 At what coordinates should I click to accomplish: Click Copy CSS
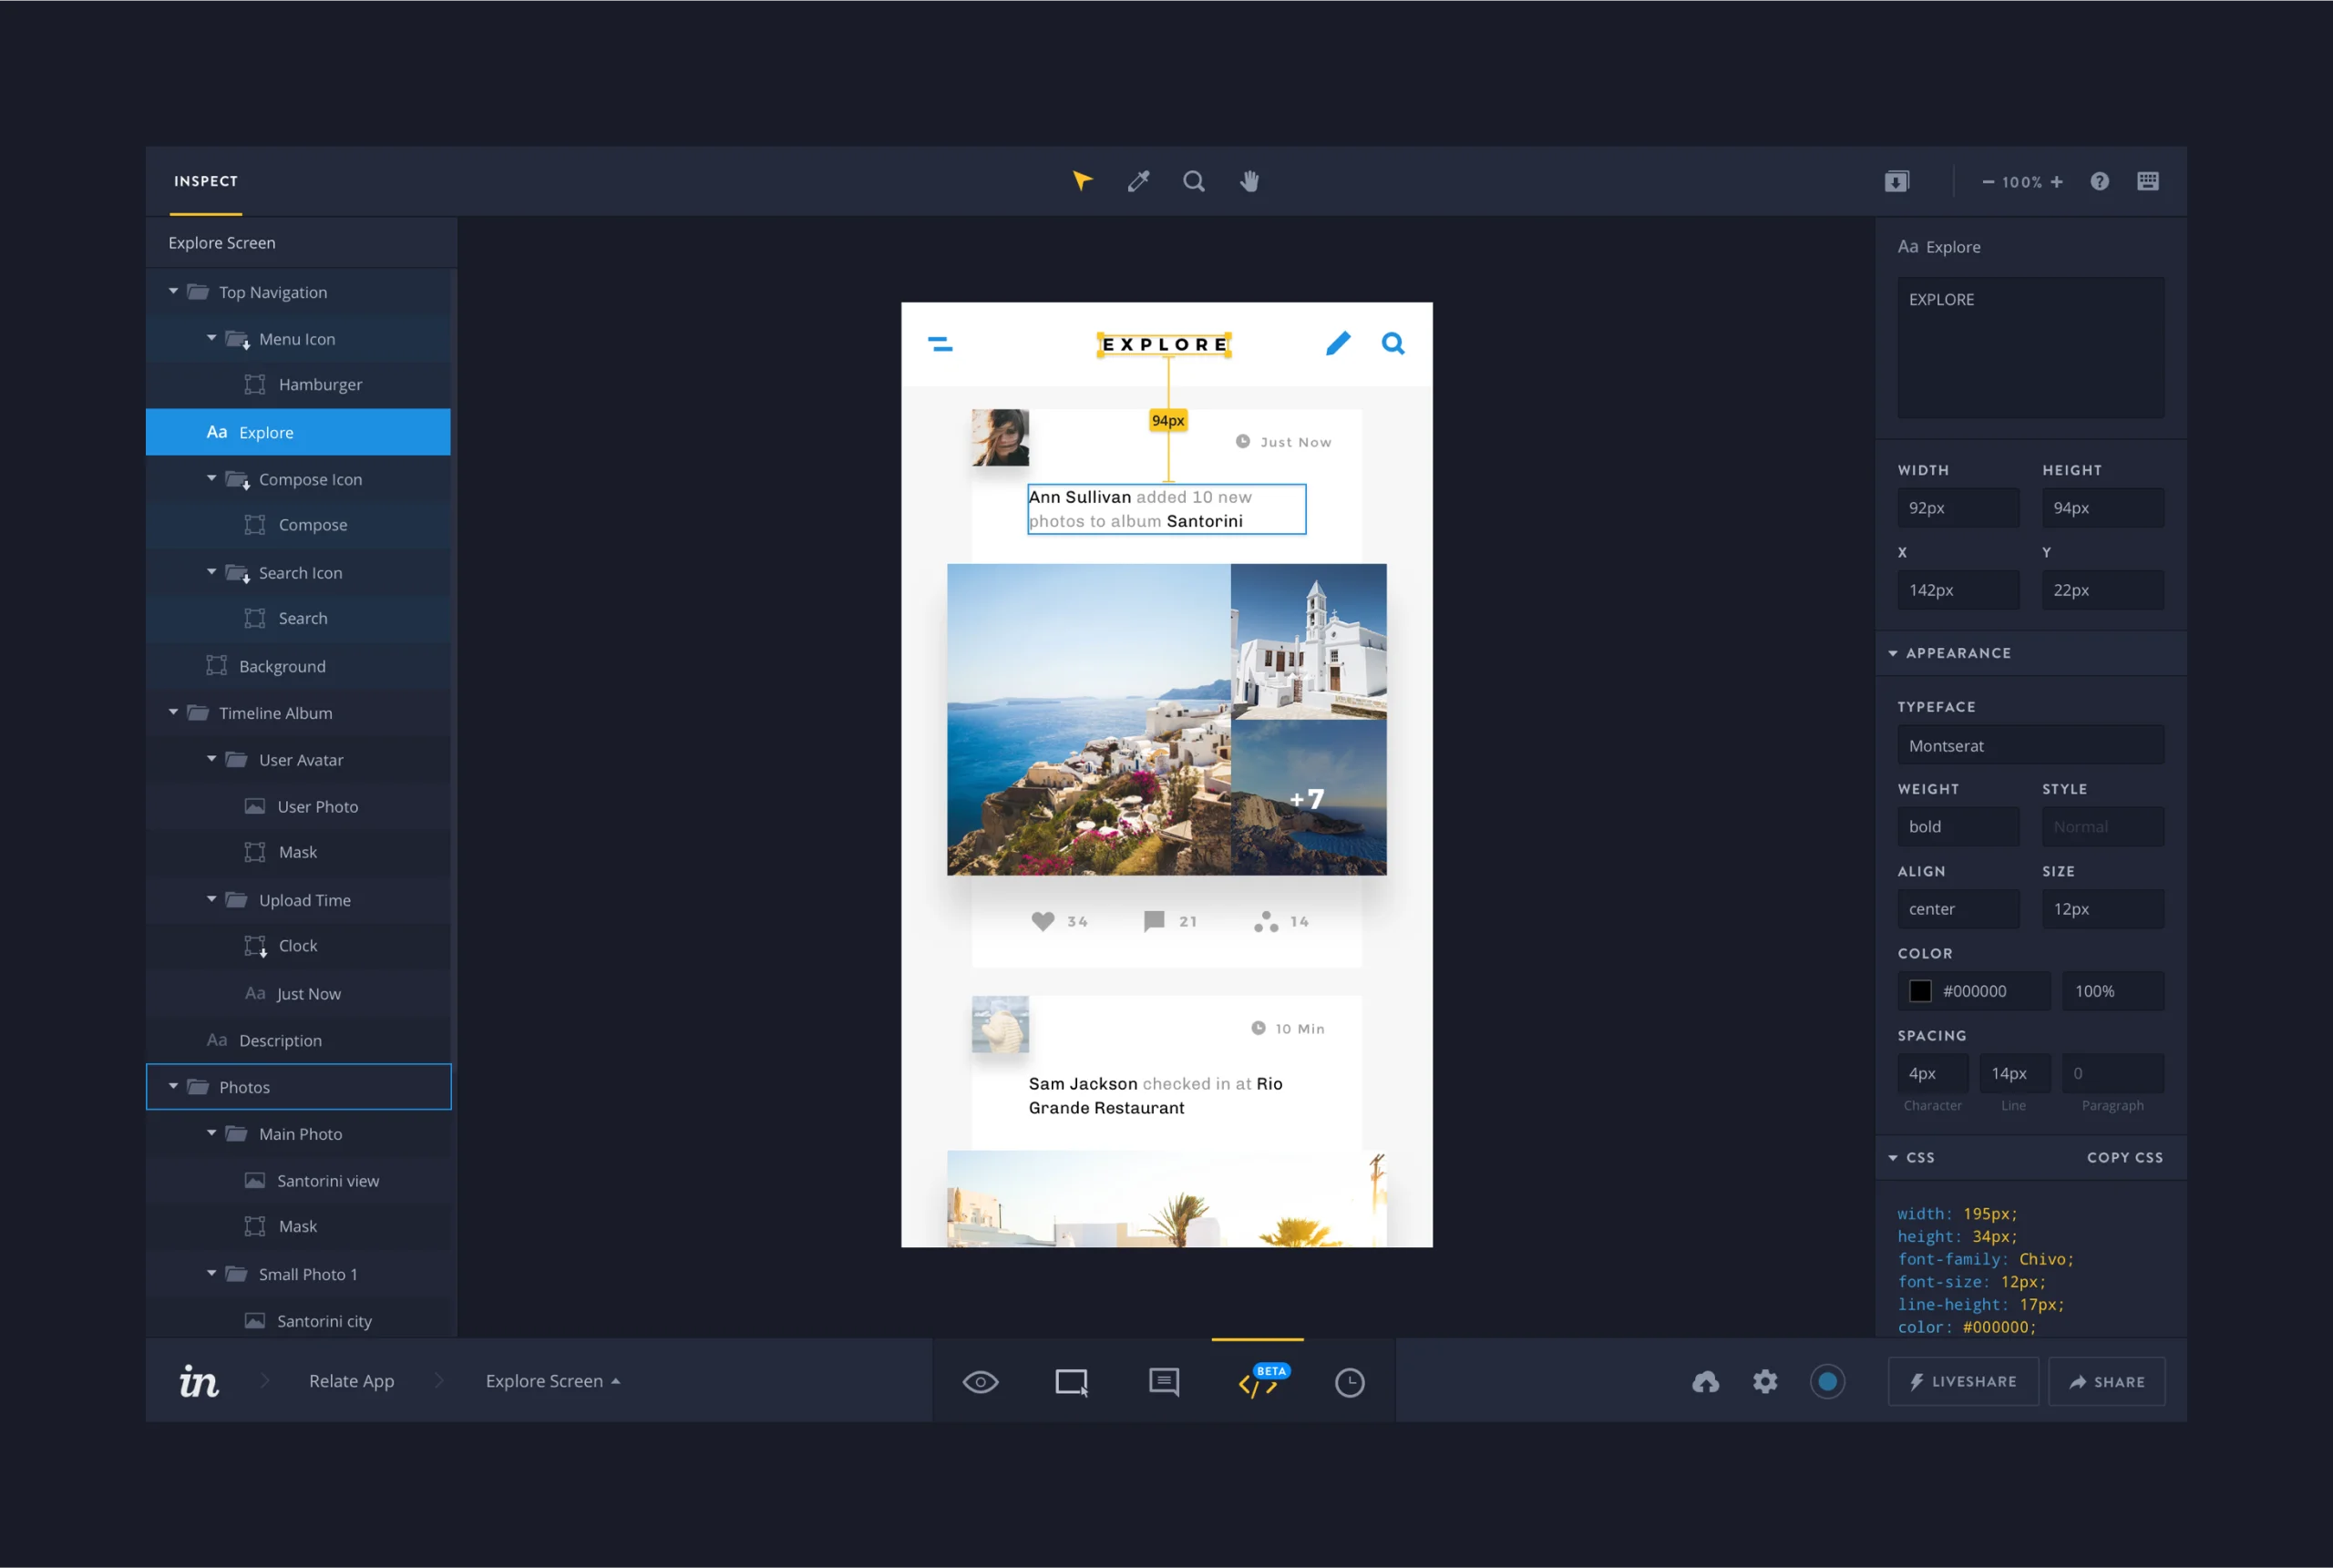[2124, 1157]
